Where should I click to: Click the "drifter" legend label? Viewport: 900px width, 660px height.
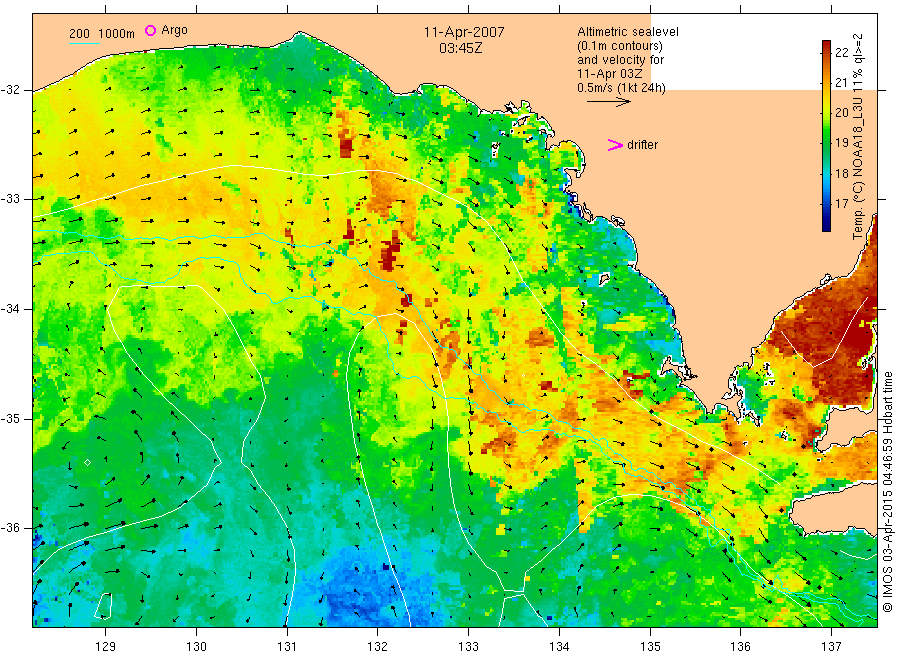tap(642, 145)
